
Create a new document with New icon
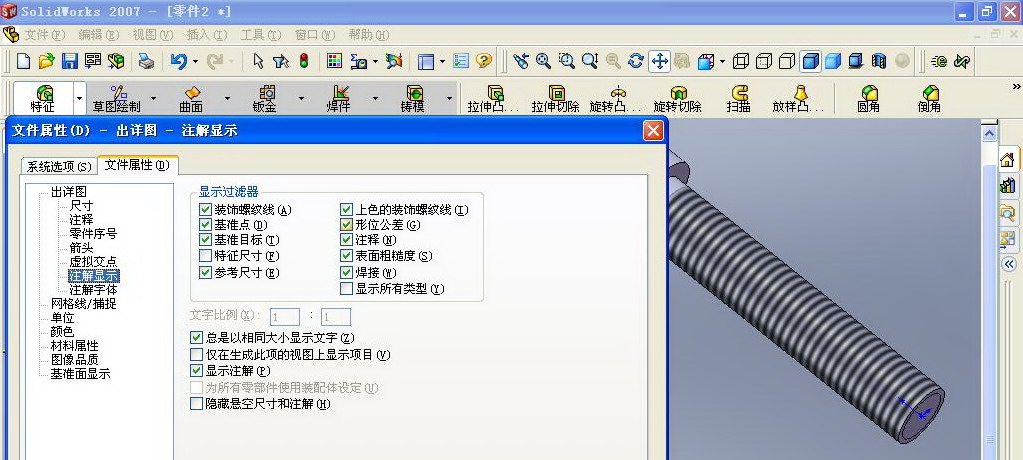tap(23, 61)
